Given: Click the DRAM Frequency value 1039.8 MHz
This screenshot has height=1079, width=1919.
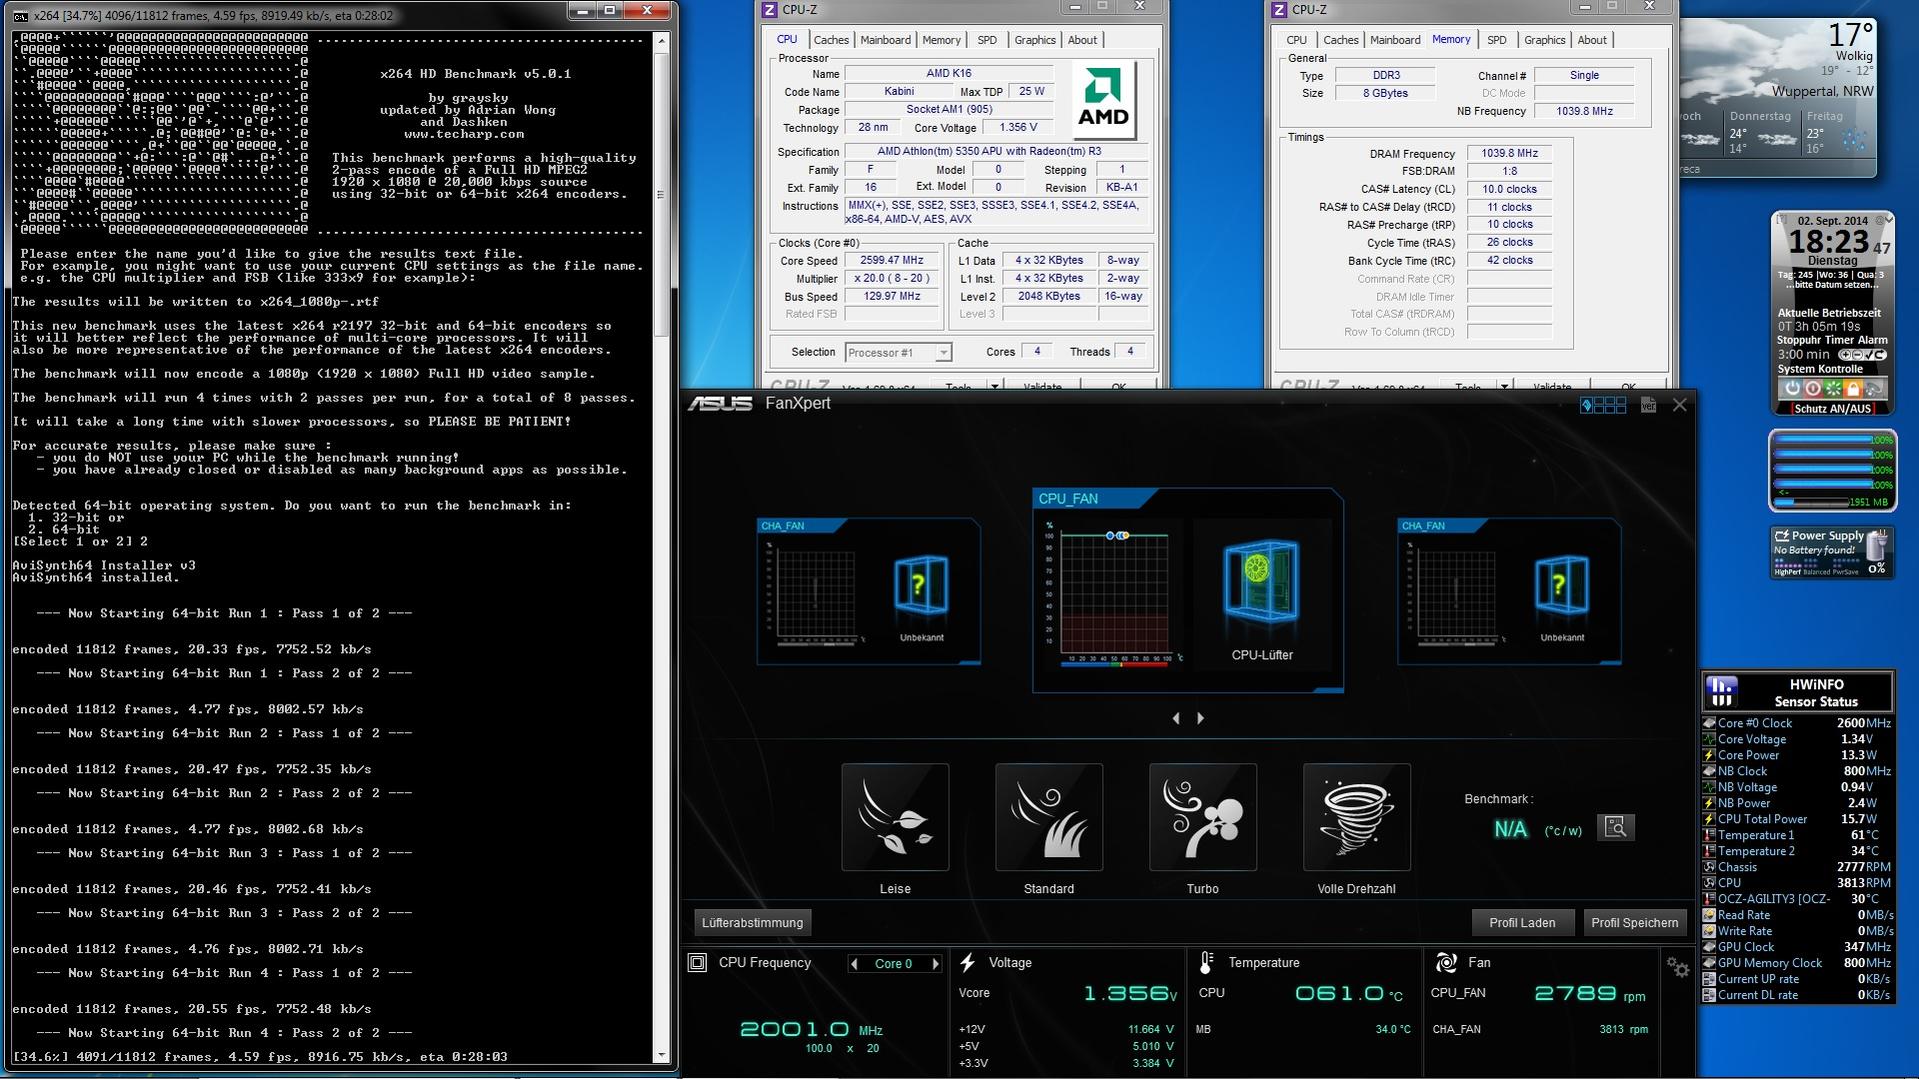Looking at the screenshot, I should click(x=1509, y=153).
